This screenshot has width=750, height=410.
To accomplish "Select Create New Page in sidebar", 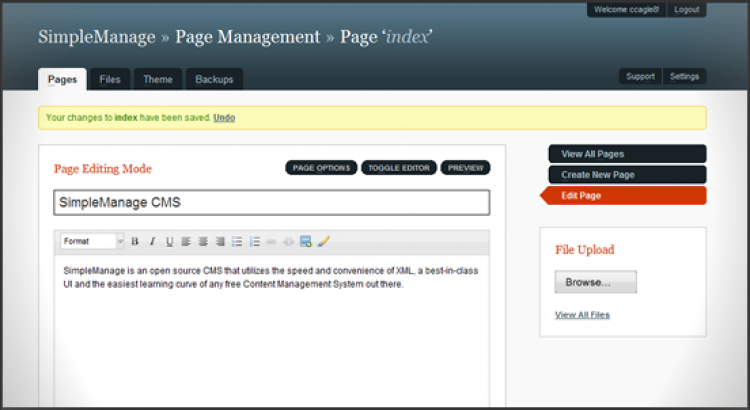I will coord(627,175).
